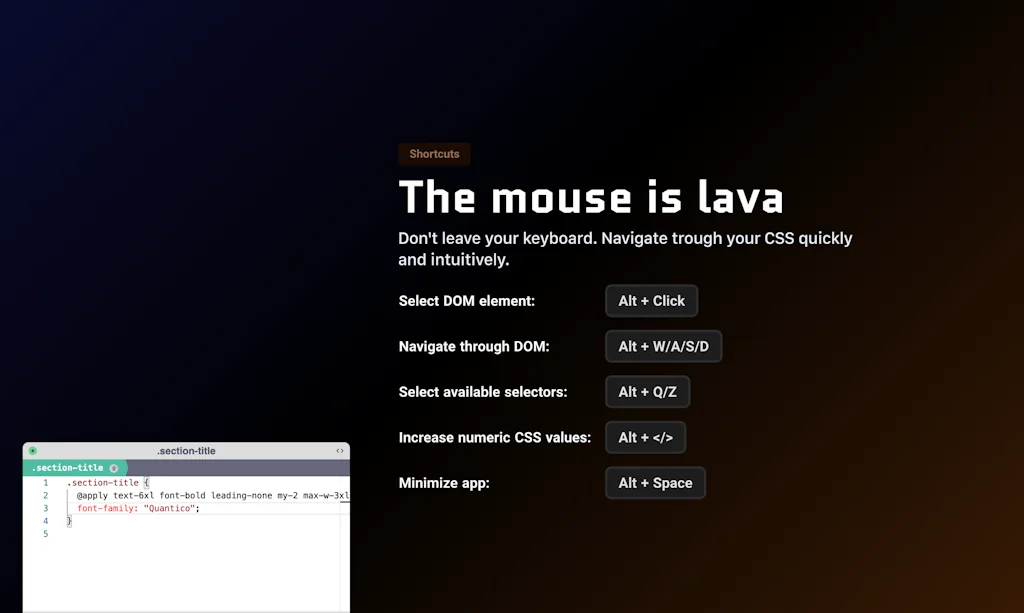Click the green status dot in the editor titlebar
The image size is (1024, 613).
(x=32, y=451)
